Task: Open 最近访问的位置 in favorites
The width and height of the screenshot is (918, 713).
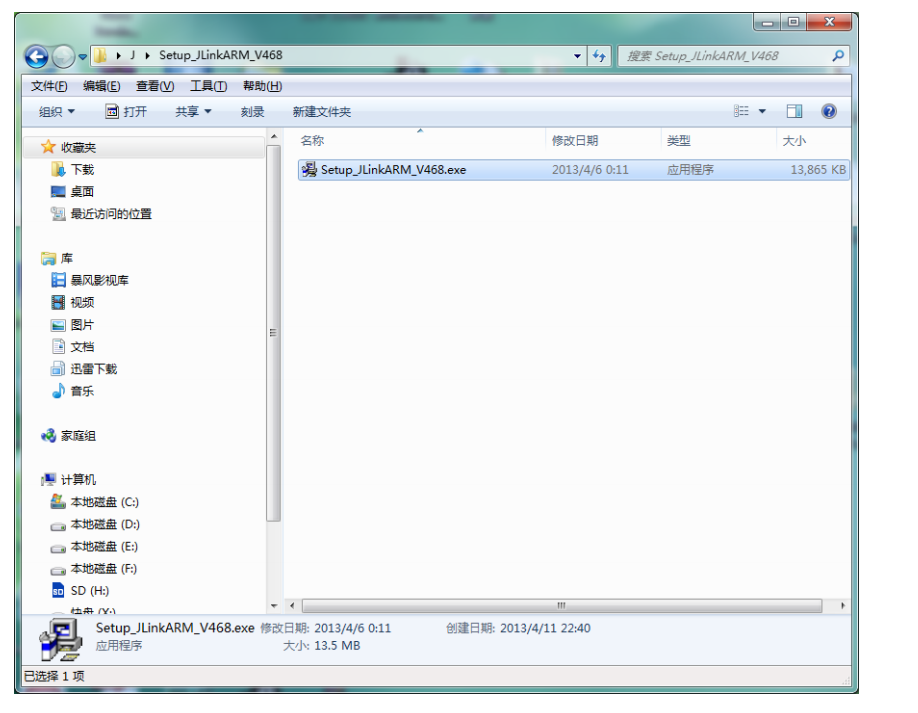Action: pyautogui.click(x=111, y=214)
